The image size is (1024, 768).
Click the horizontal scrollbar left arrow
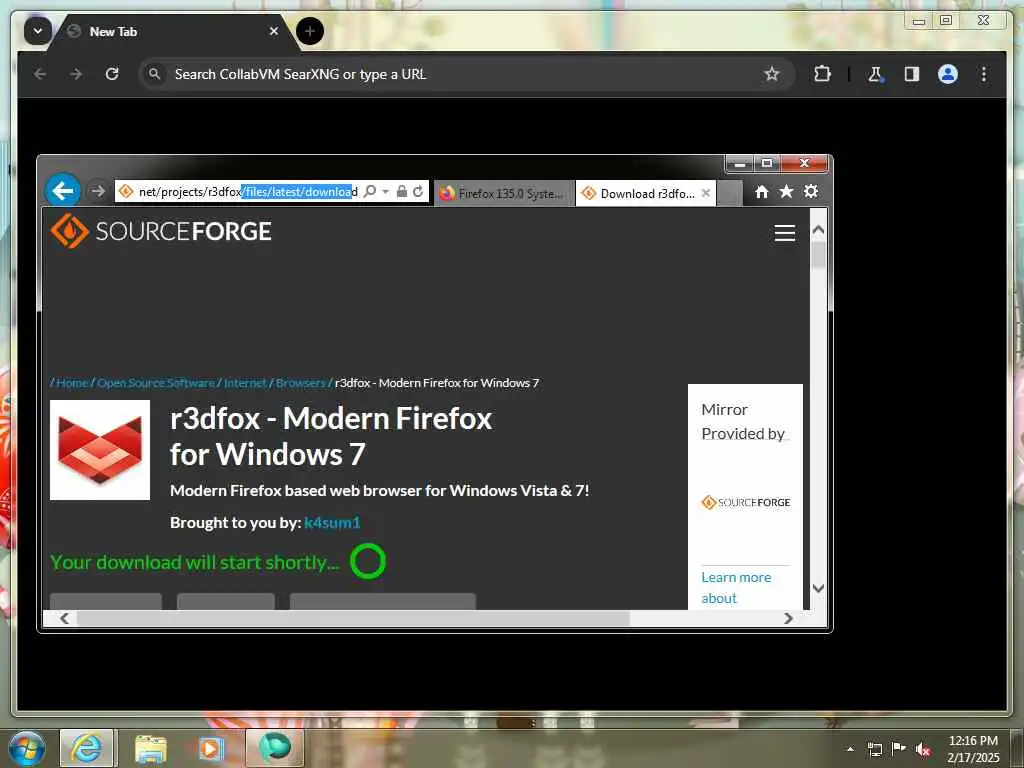[x=64, y=618]
